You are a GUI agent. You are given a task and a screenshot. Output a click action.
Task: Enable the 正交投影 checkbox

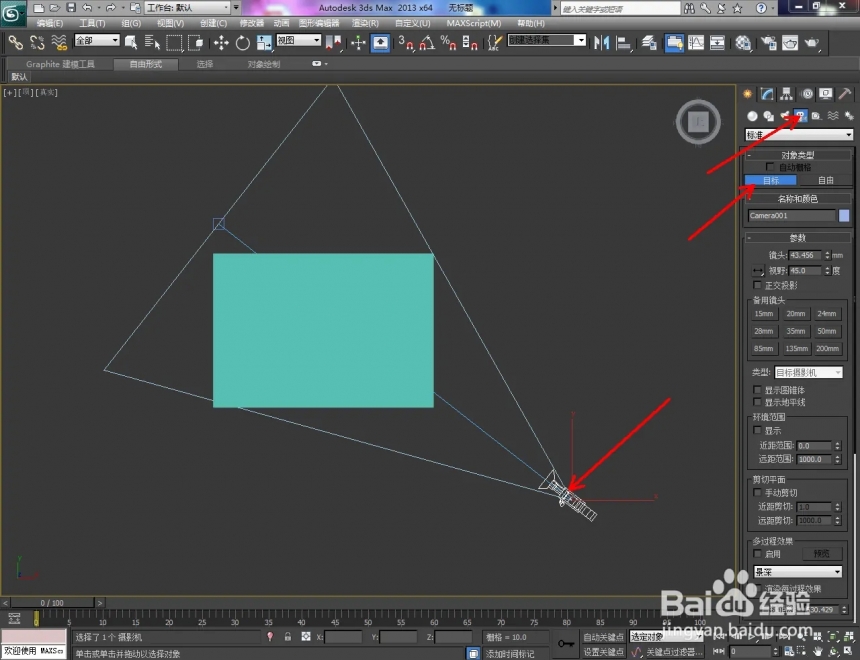757,285
